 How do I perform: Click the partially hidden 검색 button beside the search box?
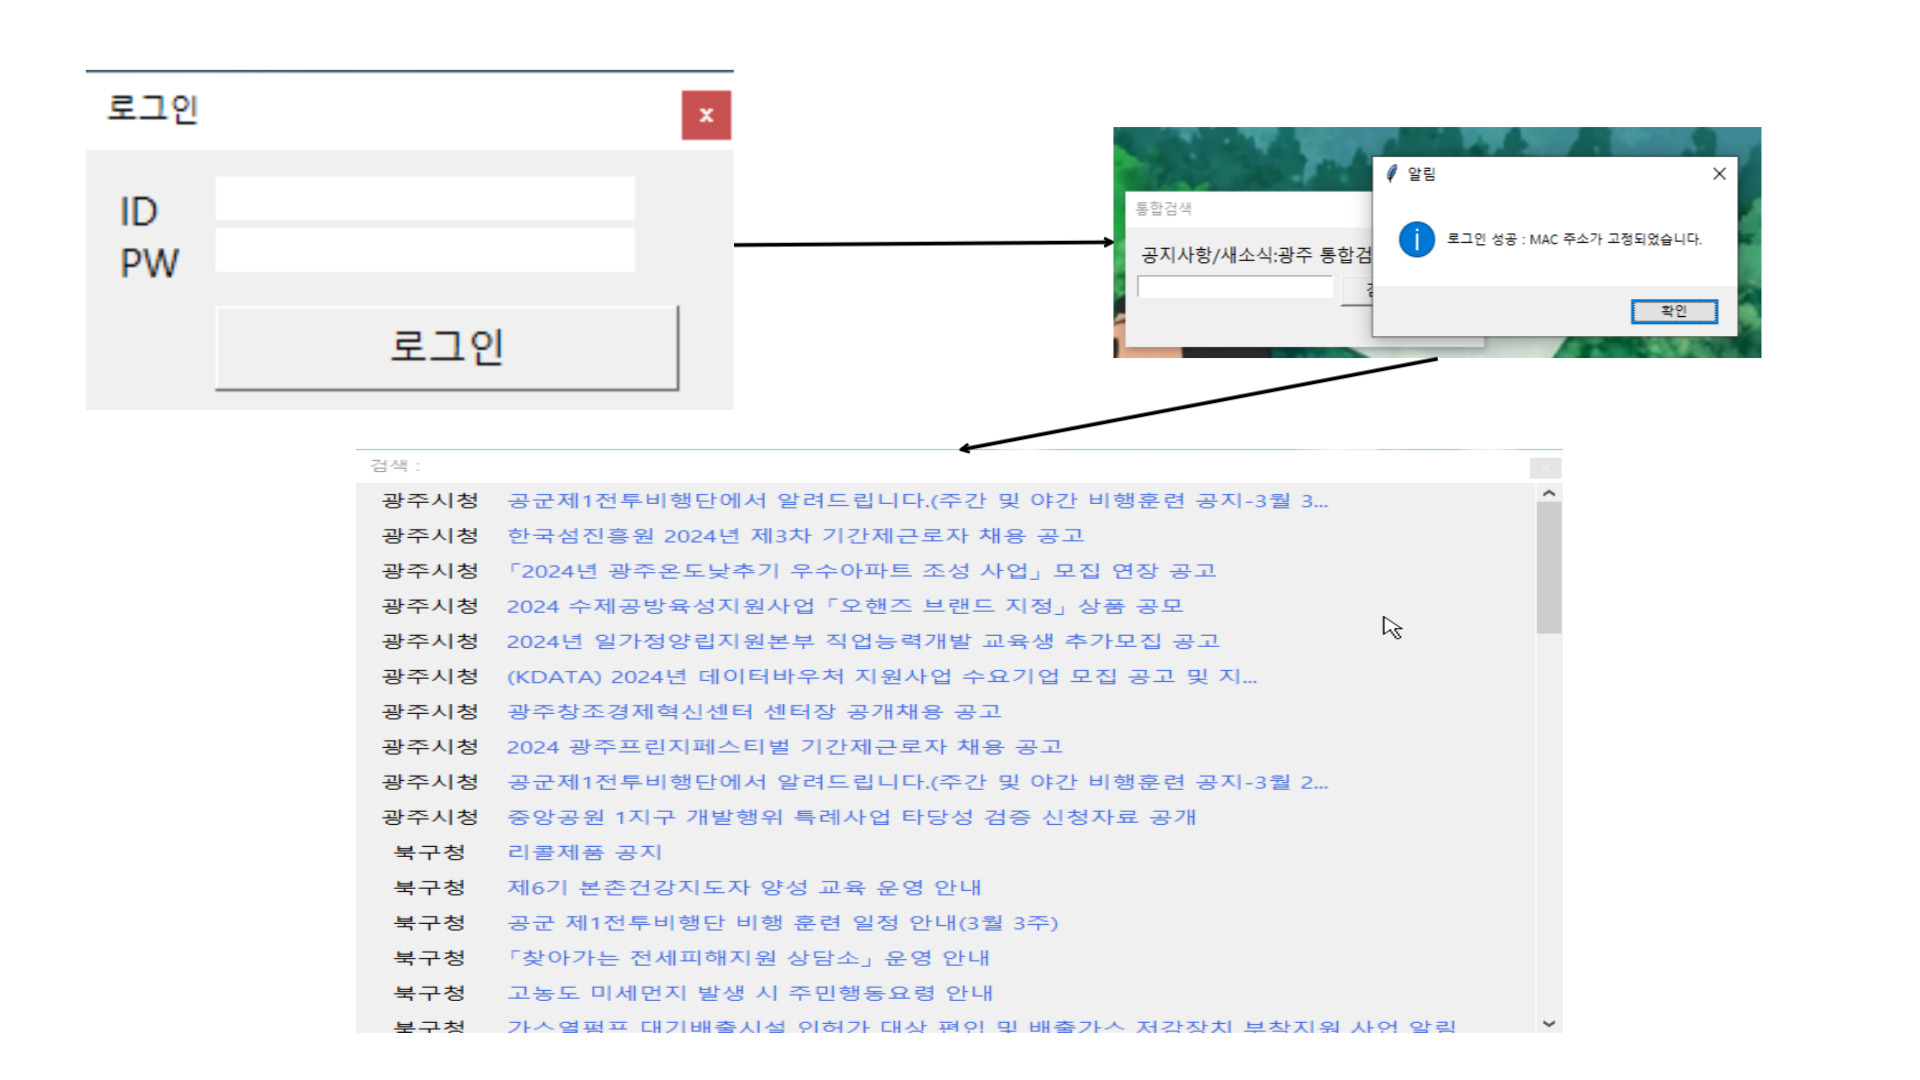click(1365, 289)
